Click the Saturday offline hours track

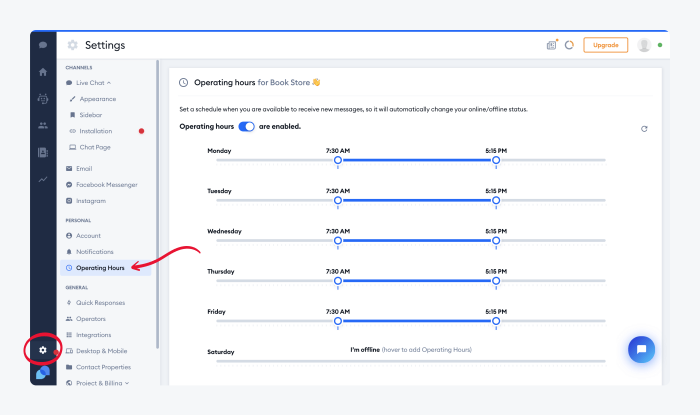click(x=411, y=361)
